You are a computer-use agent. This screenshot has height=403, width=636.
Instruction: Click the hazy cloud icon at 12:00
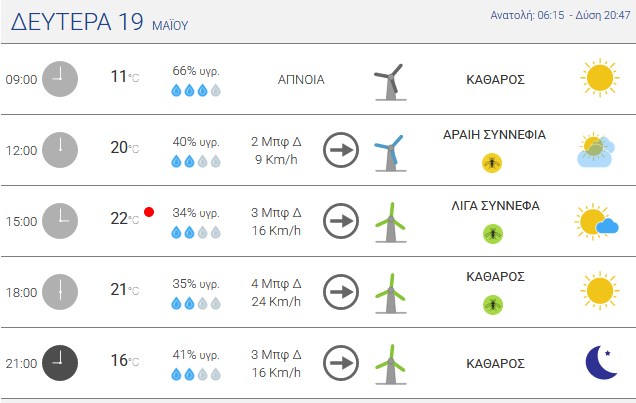[596, 150]
